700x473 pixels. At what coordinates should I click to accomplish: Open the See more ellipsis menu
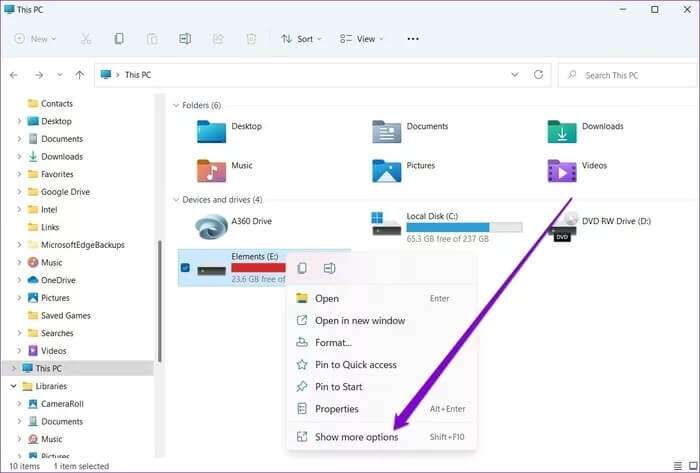click(x=413, y=39)
